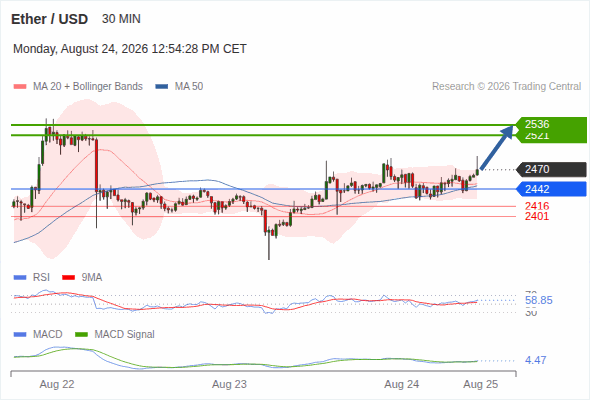Click the blue MACD legend swatch
The width and height of the screenshot is (590, 400).
pyautogui.click(x=20, y=335)
